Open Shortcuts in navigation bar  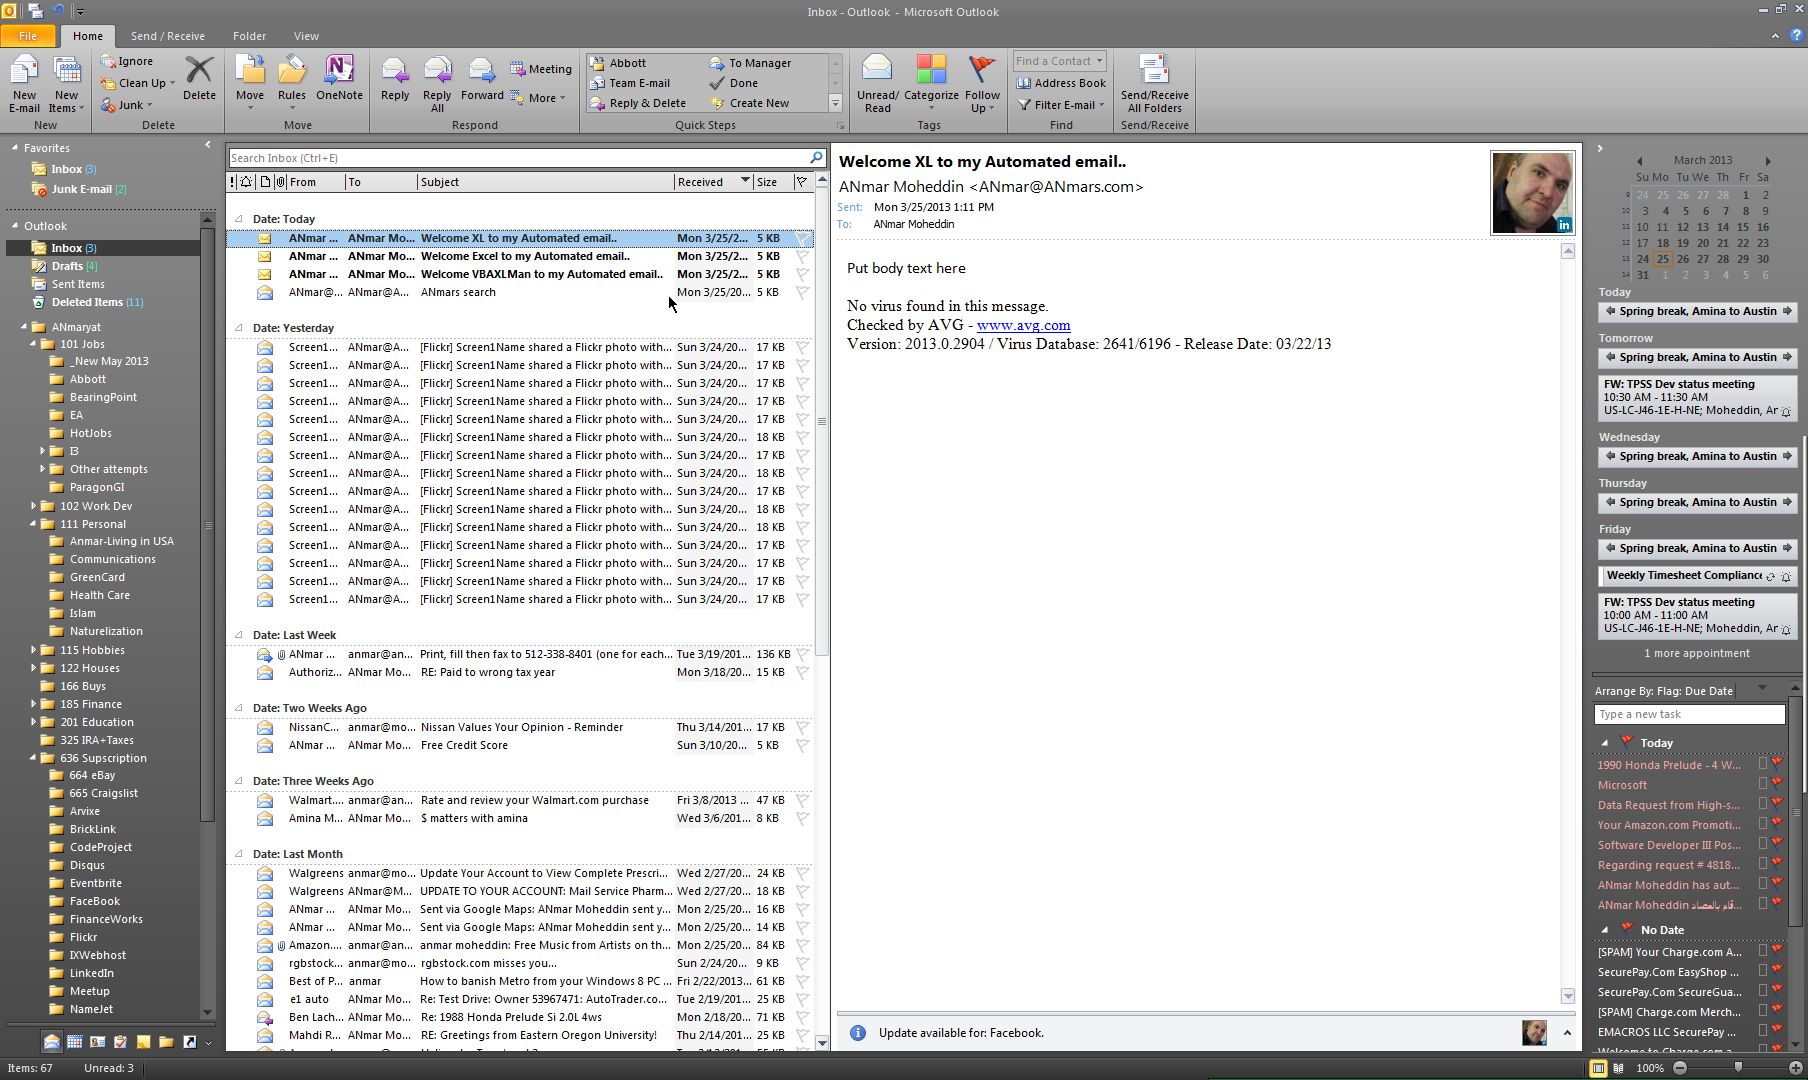click(x=189, y=1042)
